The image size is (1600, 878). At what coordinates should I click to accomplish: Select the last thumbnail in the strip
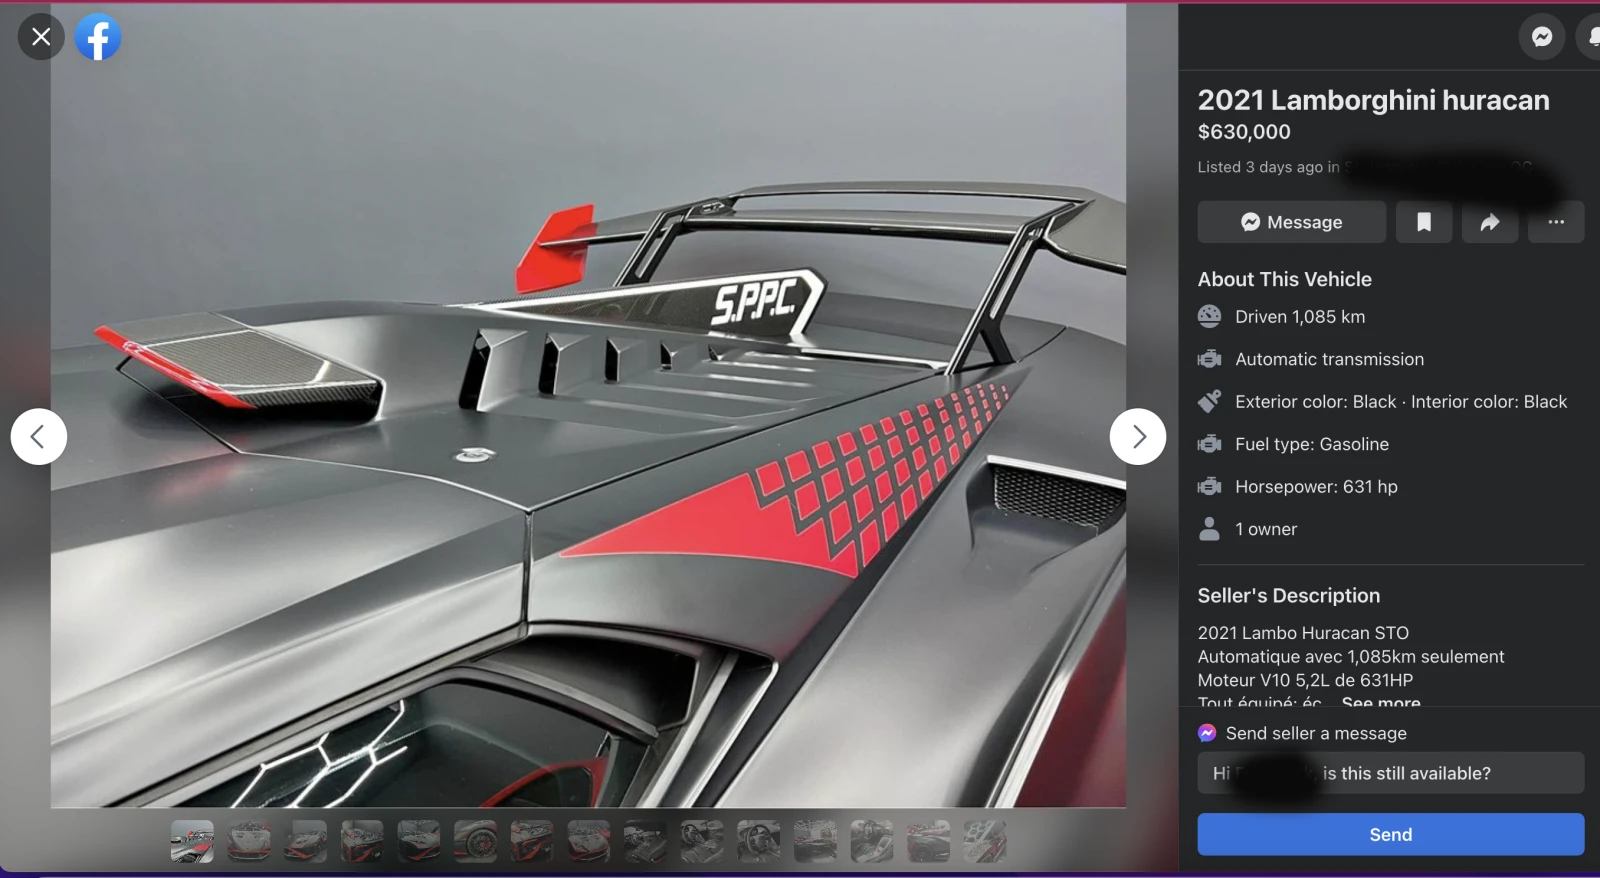(x=985, y=841)
